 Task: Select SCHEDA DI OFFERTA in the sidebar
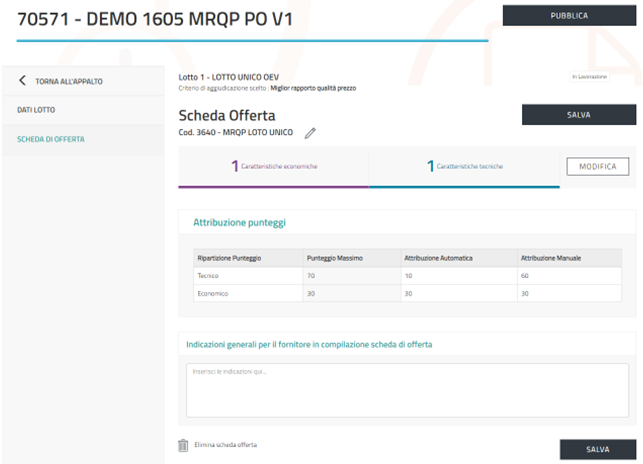click(51, 139)
